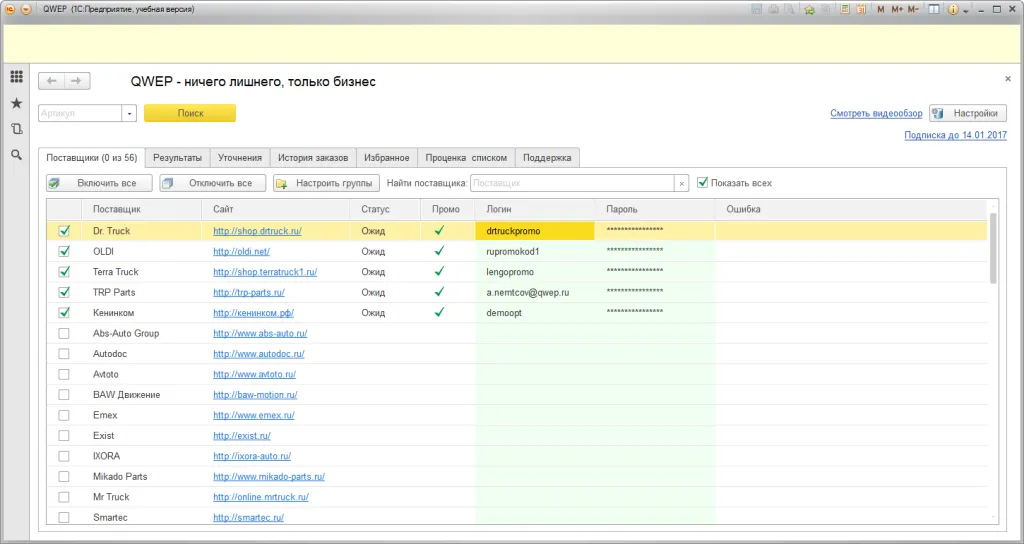Enable the Emex supplier checkbox

64,415
